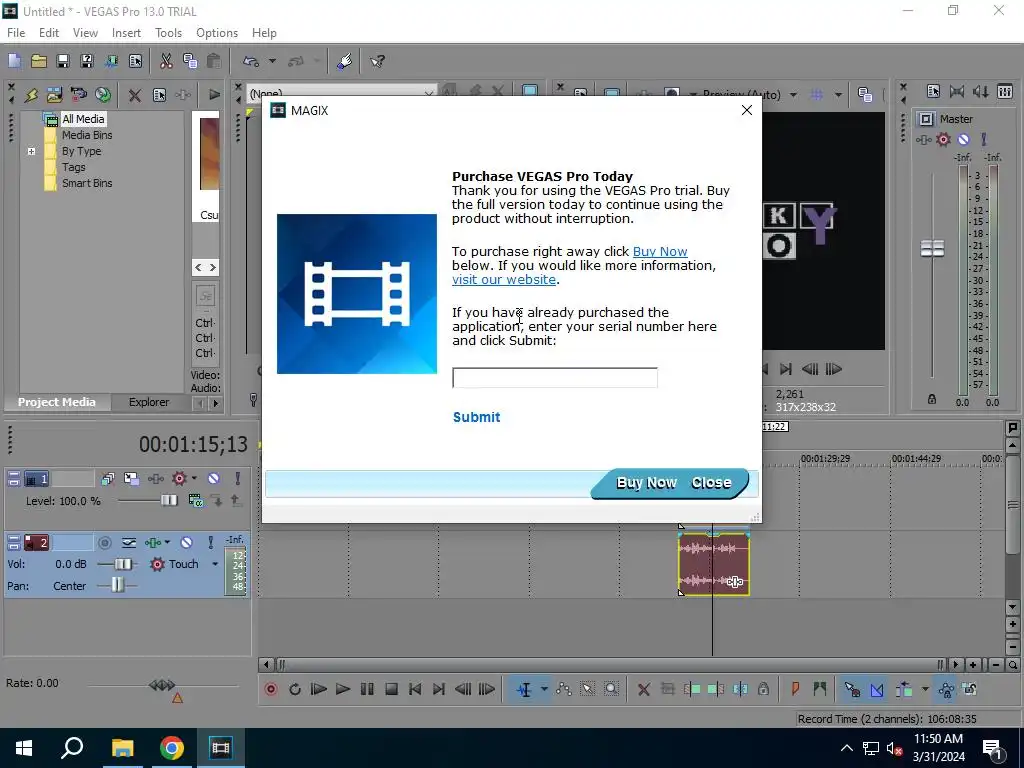The height and width of the screenshot is (768, 1024).
Task: Mute audio track 2
Action: coord(186,542)
